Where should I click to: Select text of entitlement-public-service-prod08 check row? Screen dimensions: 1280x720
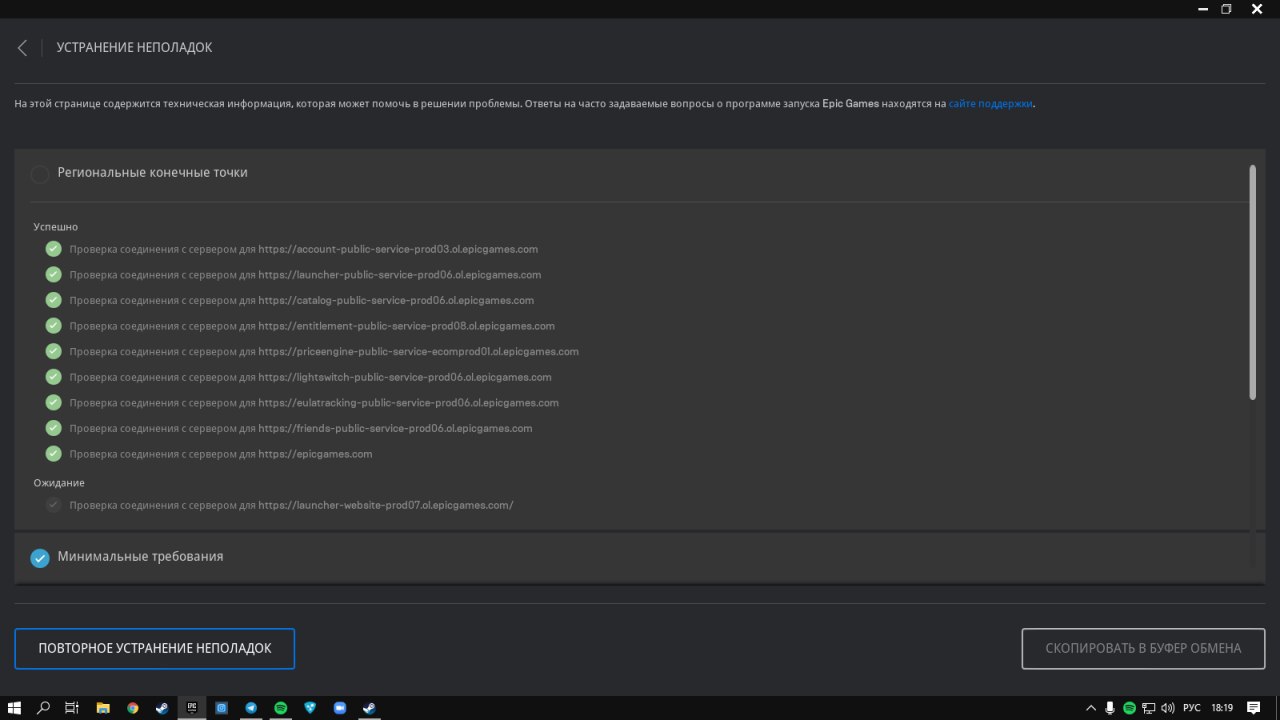(312, 326)
